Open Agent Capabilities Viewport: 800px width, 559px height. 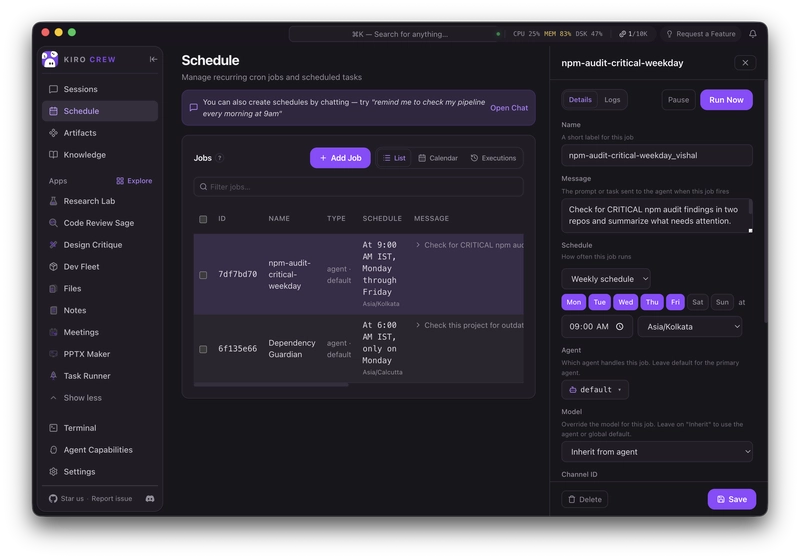pyautogui.click(x=100, y=450)
